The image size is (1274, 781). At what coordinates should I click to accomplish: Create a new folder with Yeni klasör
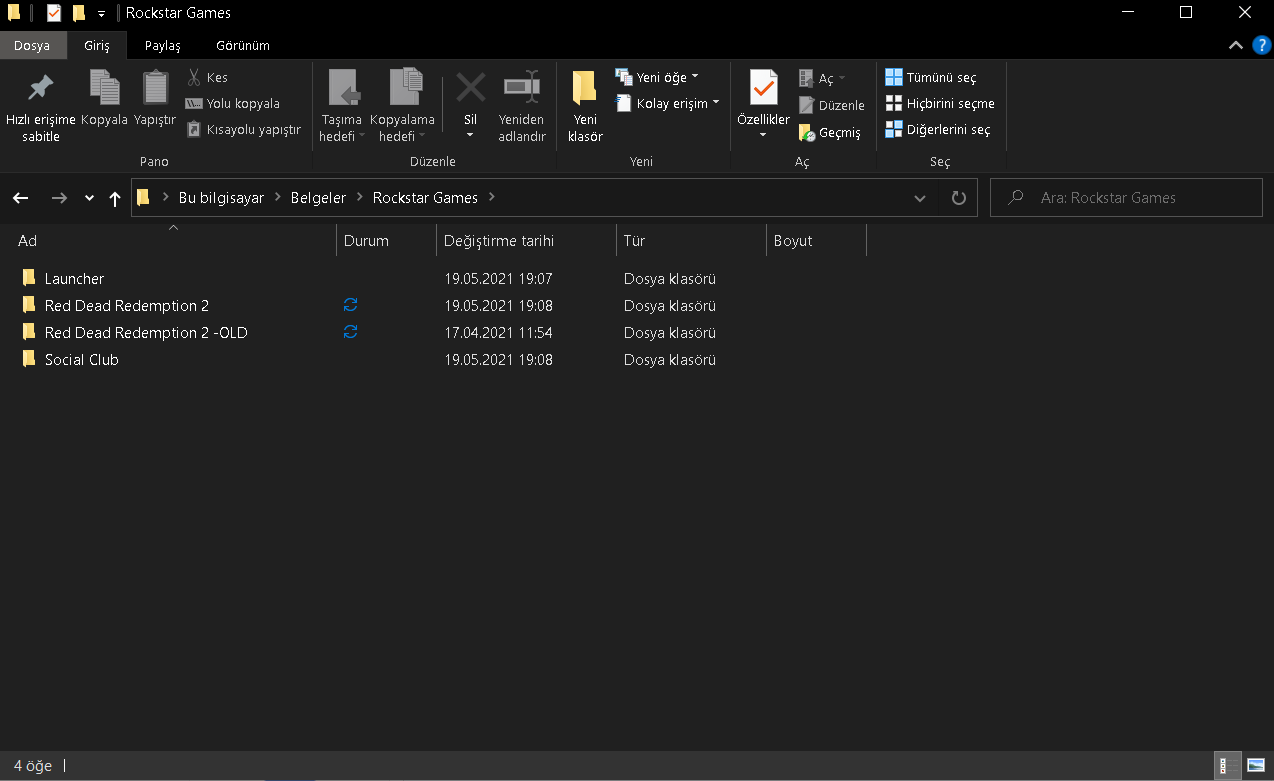(585, 107)
